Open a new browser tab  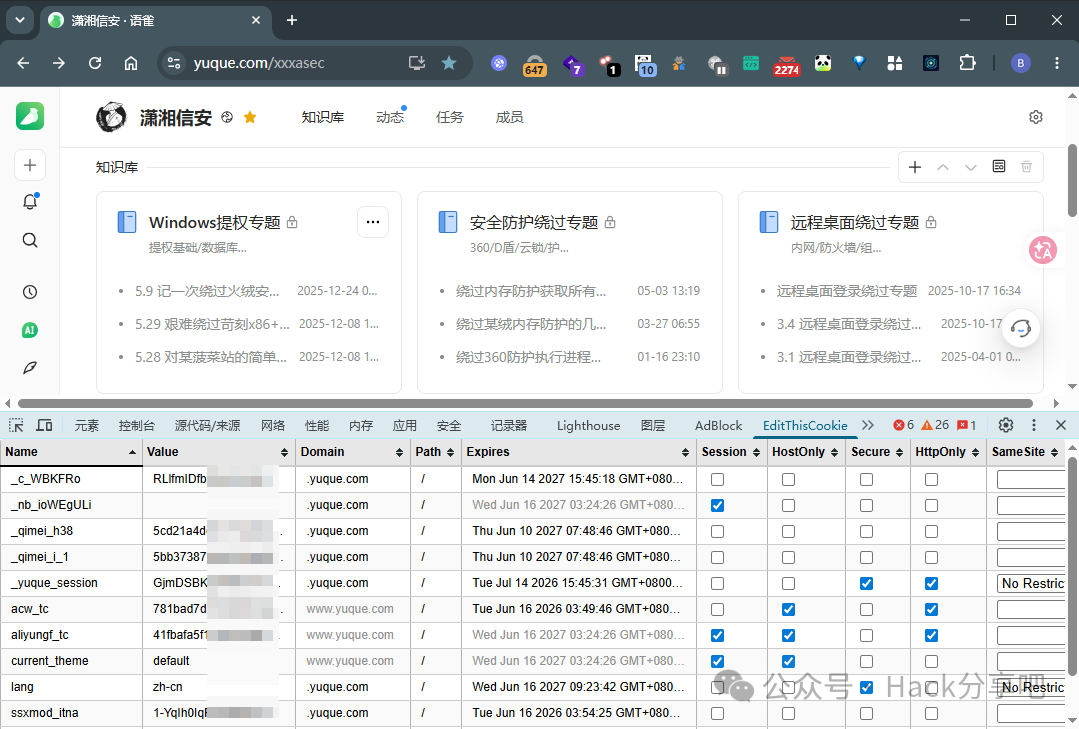(x=292, y=20)
